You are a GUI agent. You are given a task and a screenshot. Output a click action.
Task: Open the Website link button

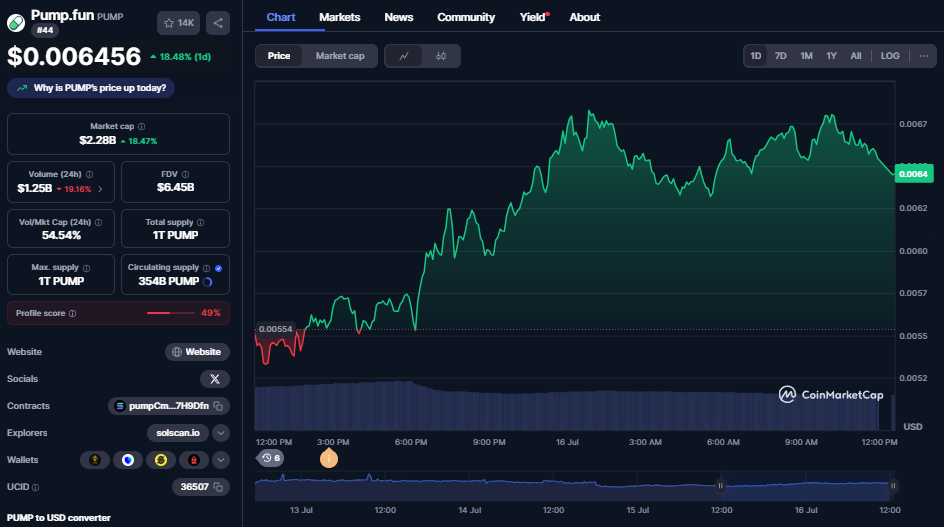tap(197, 352)
